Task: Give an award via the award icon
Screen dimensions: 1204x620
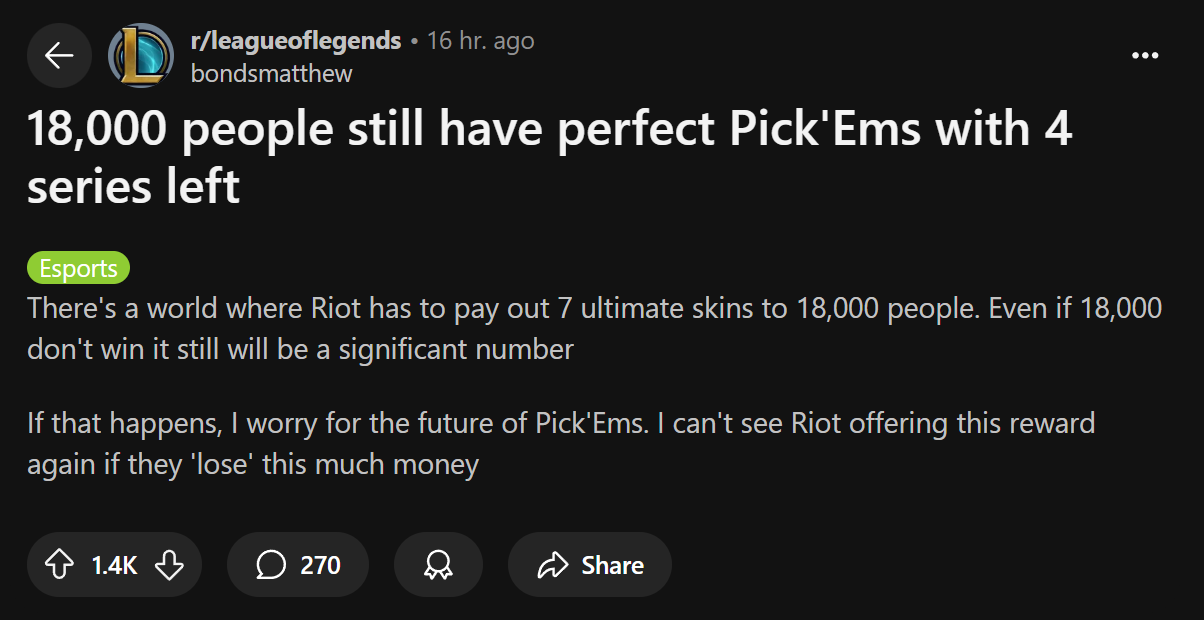Action: (438, 565)
